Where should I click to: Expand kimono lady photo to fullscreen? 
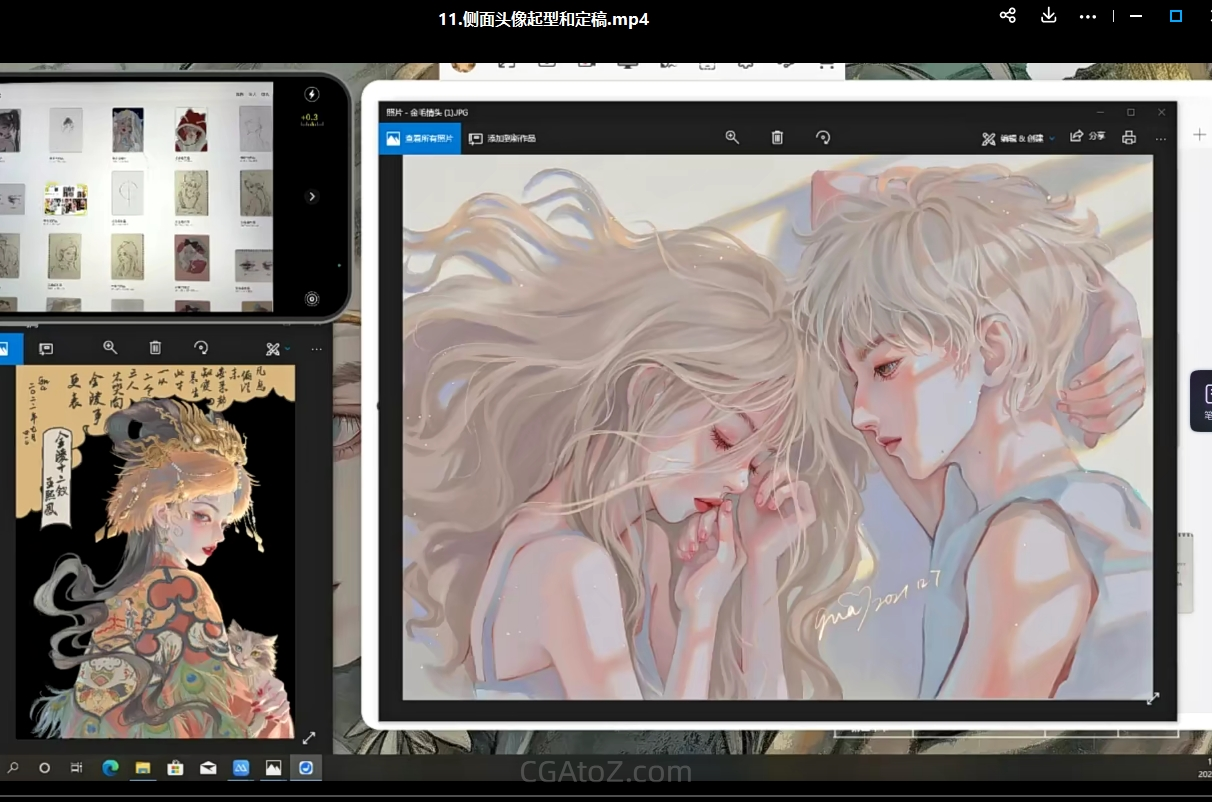pos(309,738)
